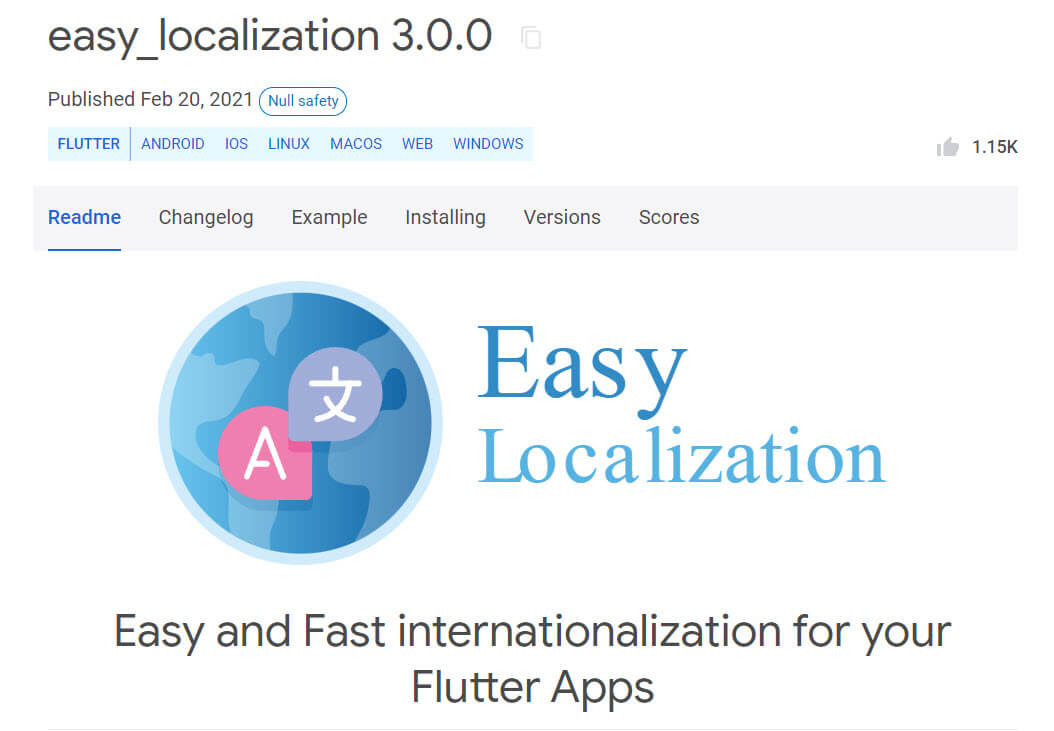Select the MACOS platform tag
1054x731 pixels.
[356, 144]
